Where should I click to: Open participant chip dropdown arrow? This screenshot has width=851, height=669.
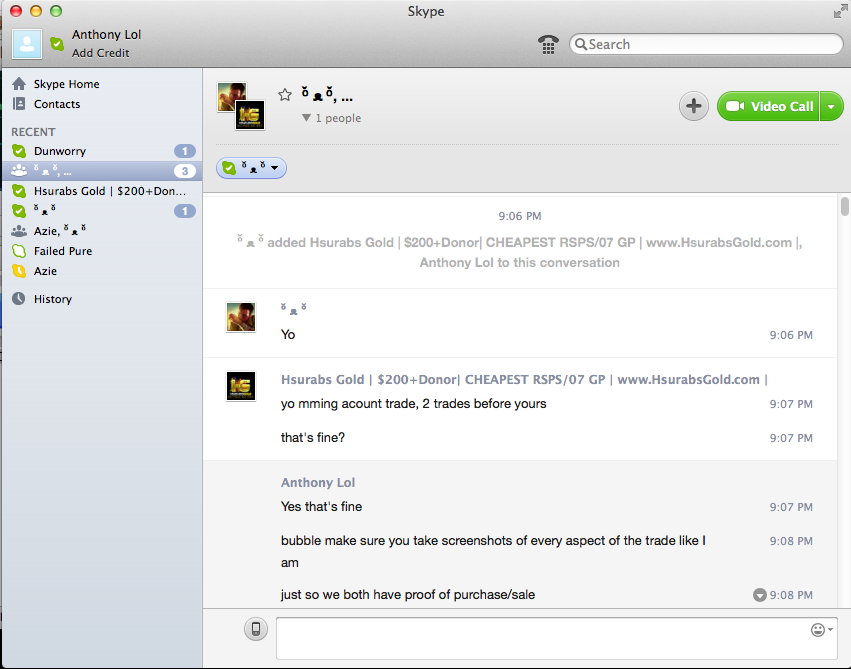[275, 168]
